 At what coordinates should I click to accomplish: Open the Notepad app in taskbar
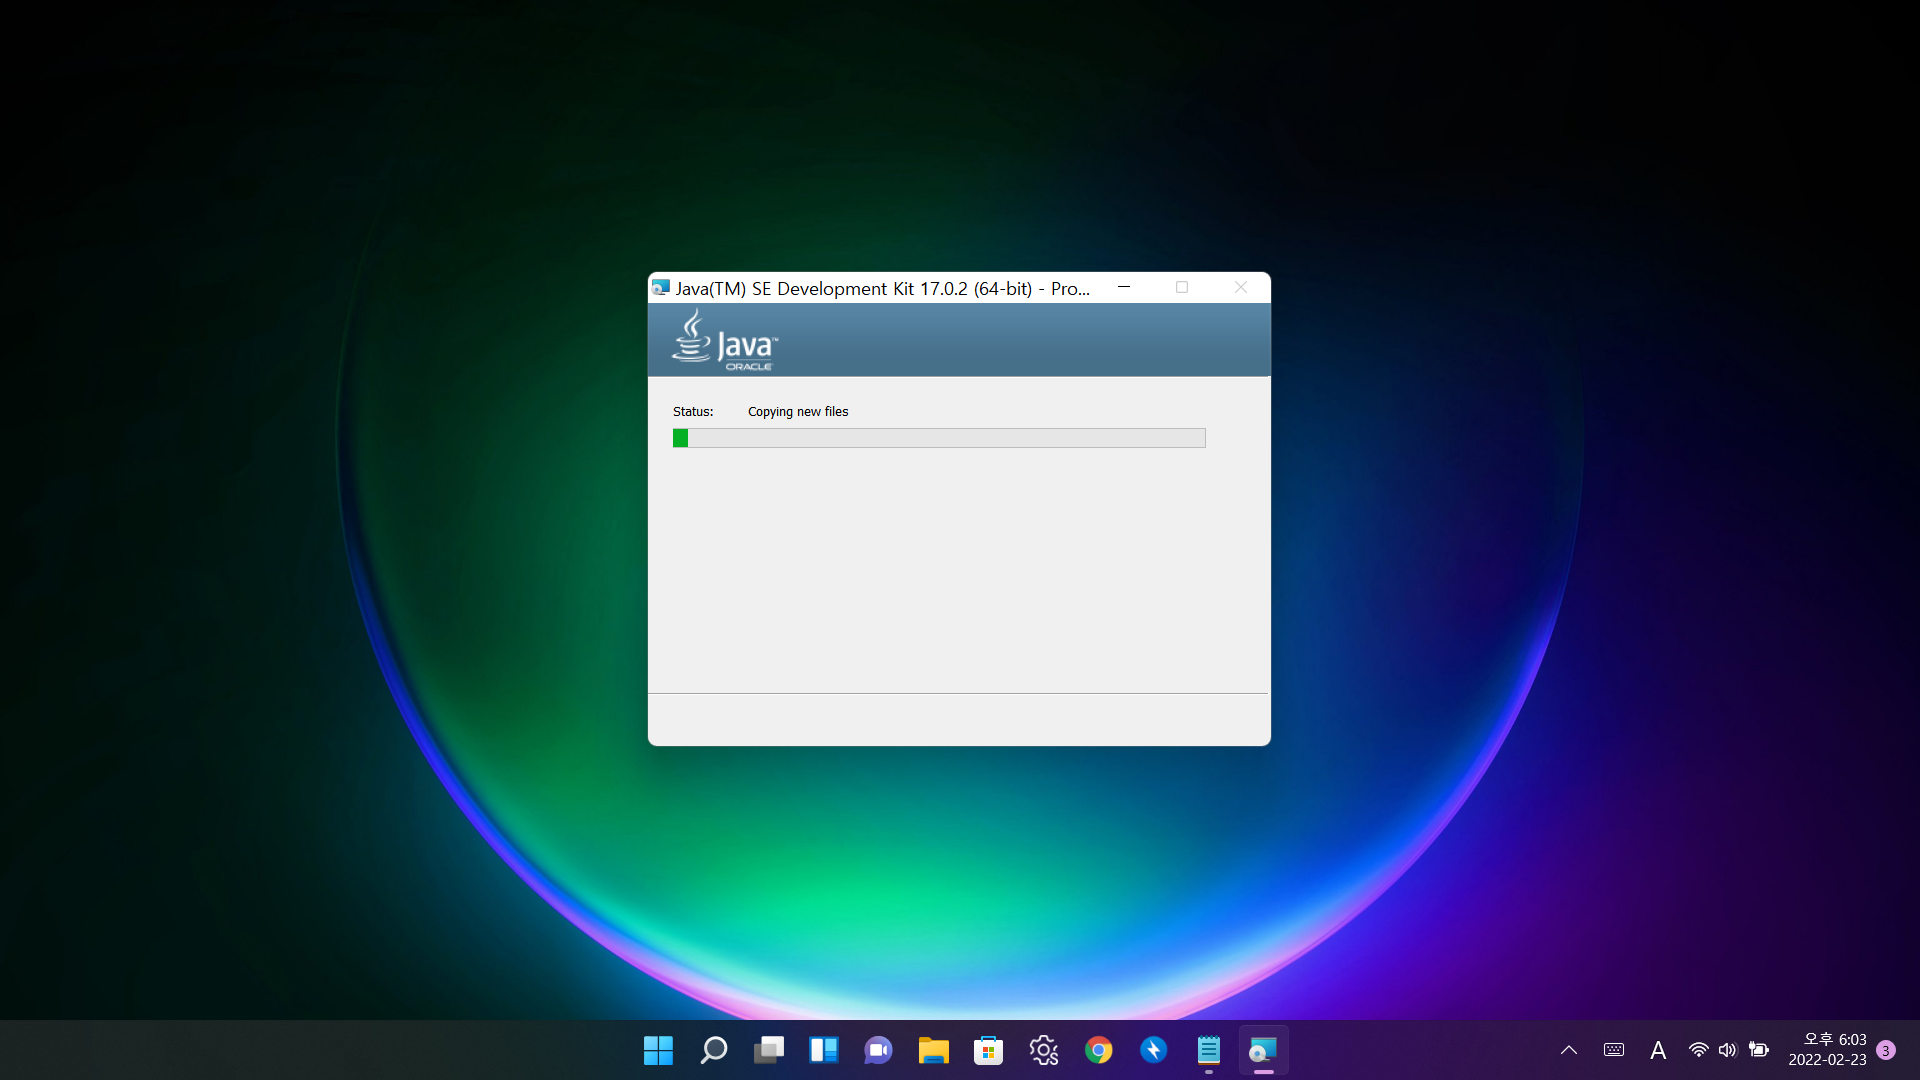click(1208, 1050)
